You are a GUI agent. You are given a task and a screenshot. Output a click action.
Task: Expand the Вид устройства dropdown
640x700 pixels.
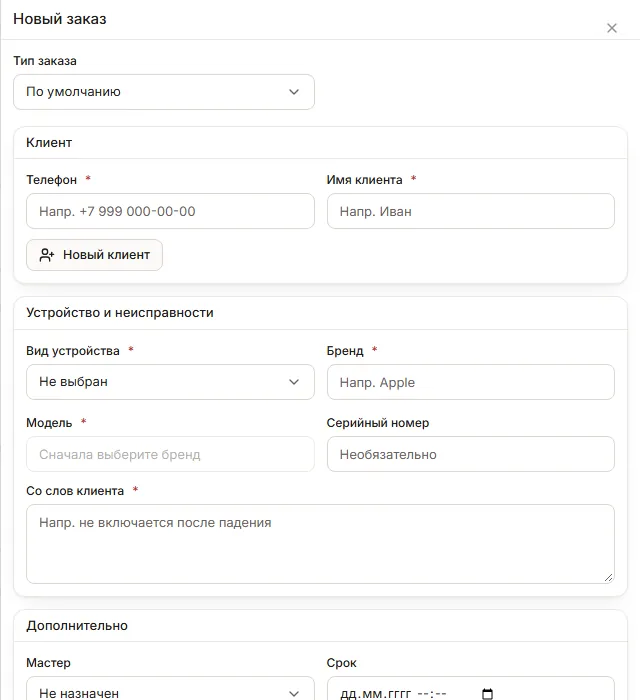170,382
